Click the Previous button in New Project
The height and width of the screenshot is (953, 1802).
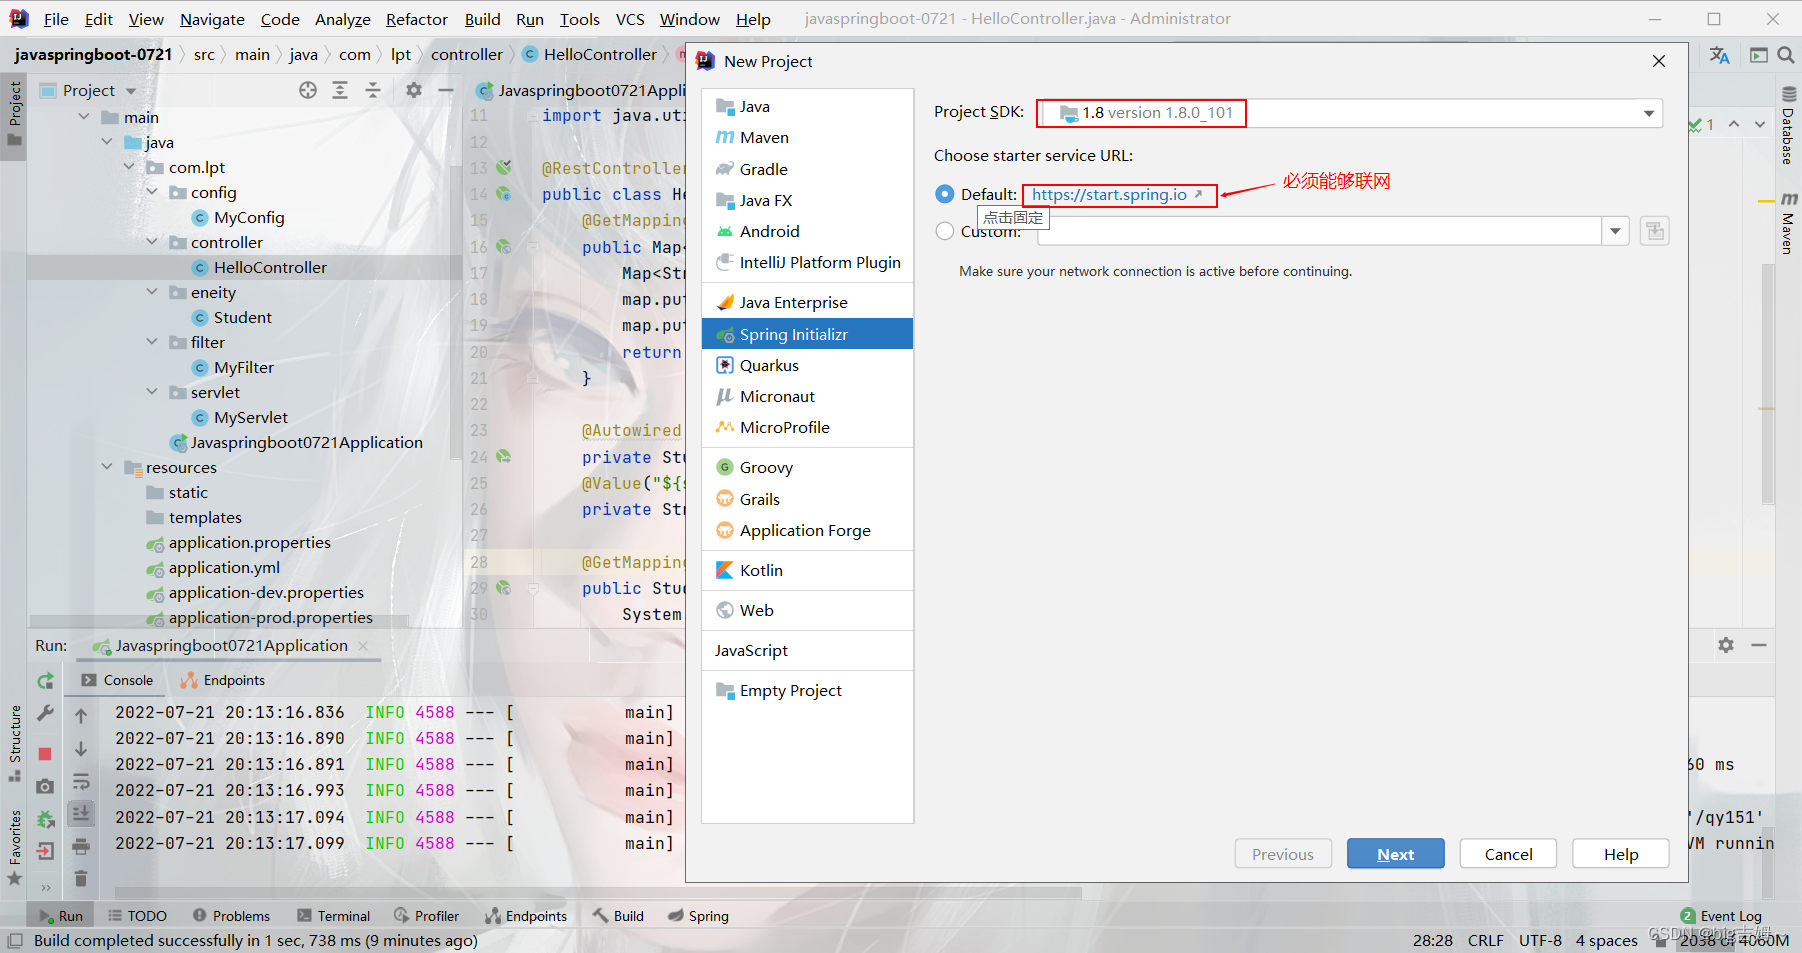point(1283,854)
